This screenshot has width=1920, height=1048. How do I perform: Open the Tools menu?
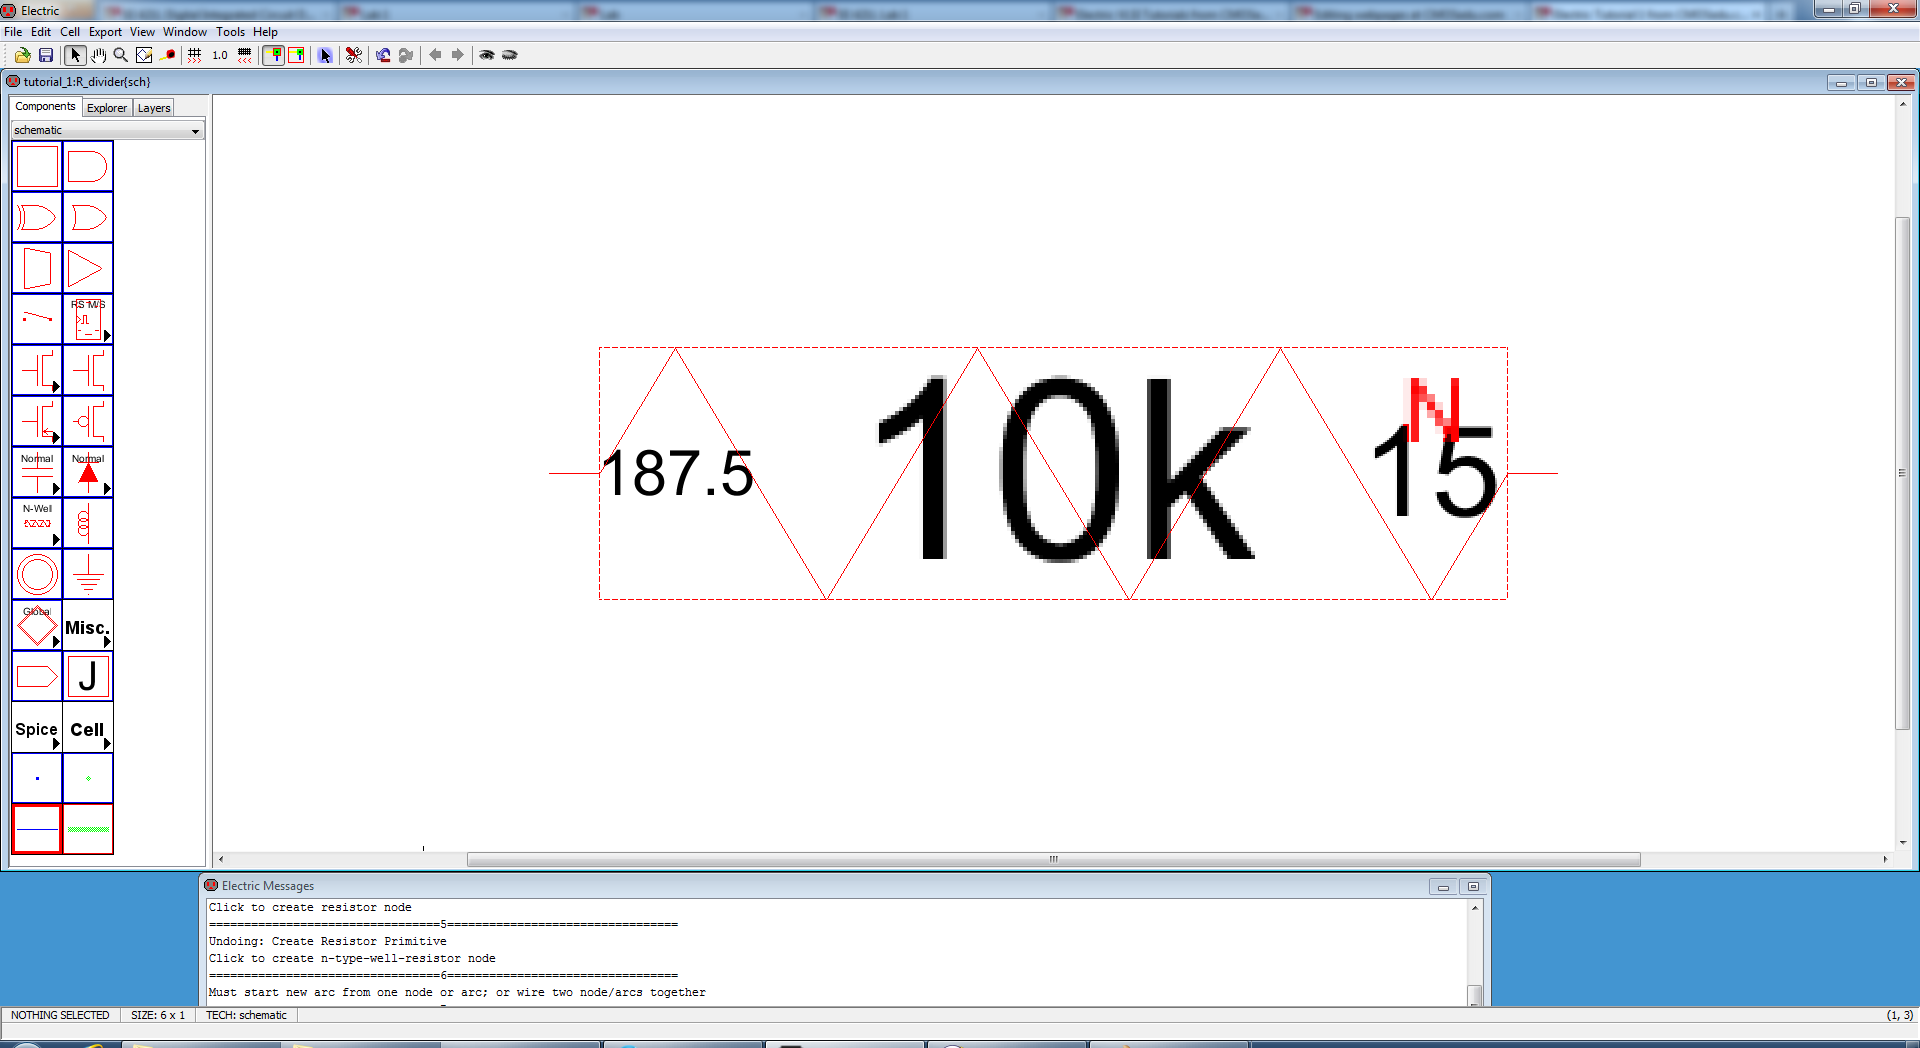(x=230, y=32)
